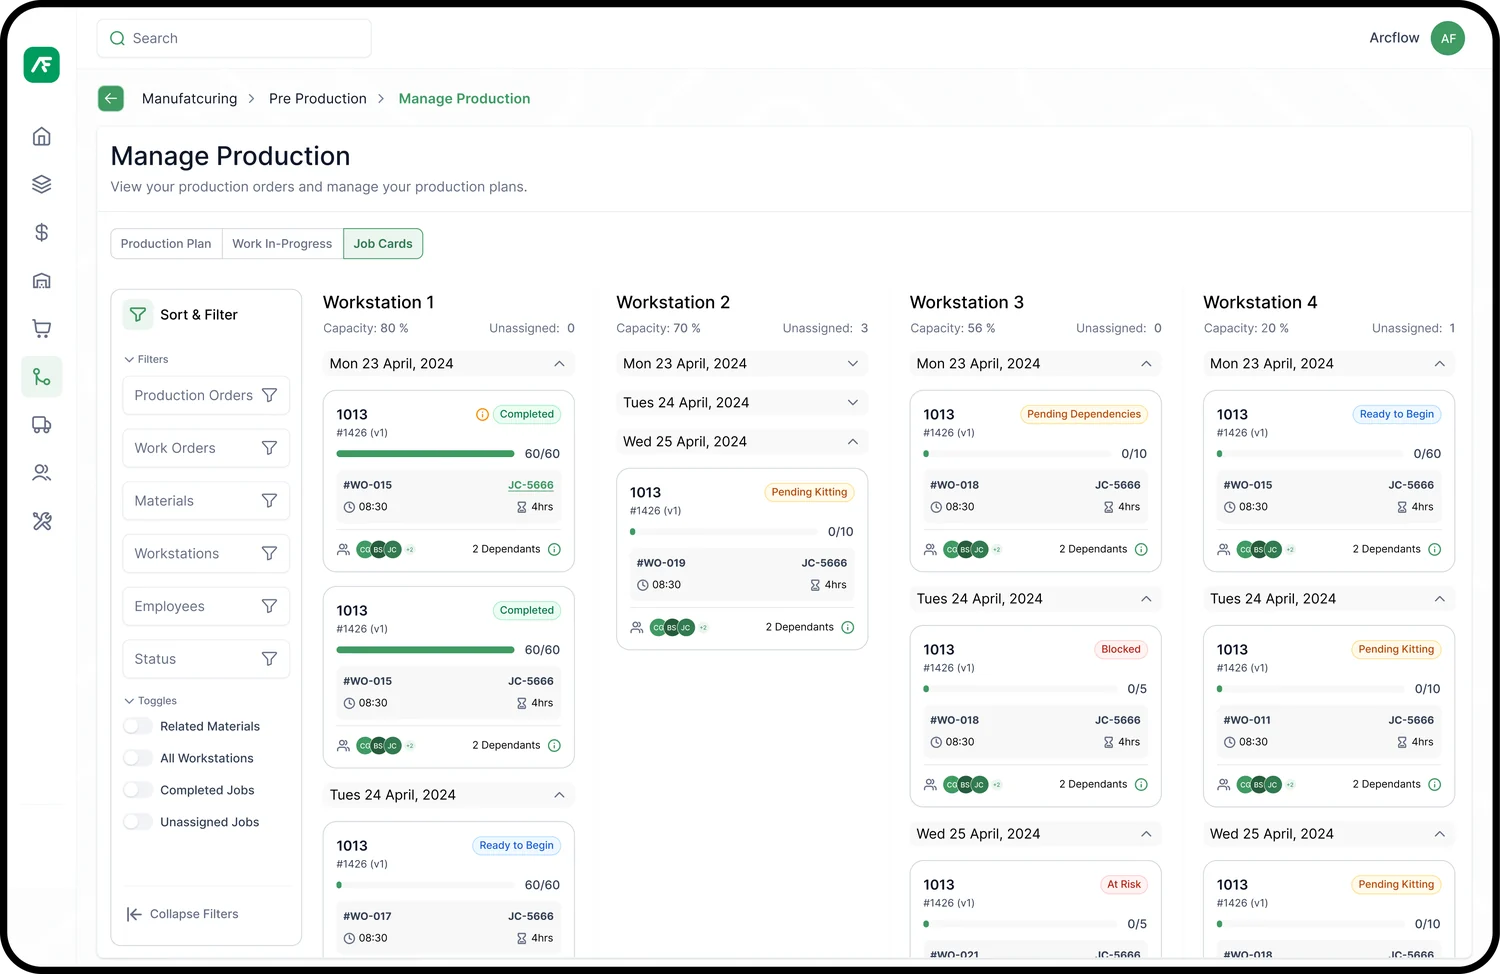Screen dimensions: 1500x974
Task: Open the dollar sign finance icon
Action: [x=41, y=232]
